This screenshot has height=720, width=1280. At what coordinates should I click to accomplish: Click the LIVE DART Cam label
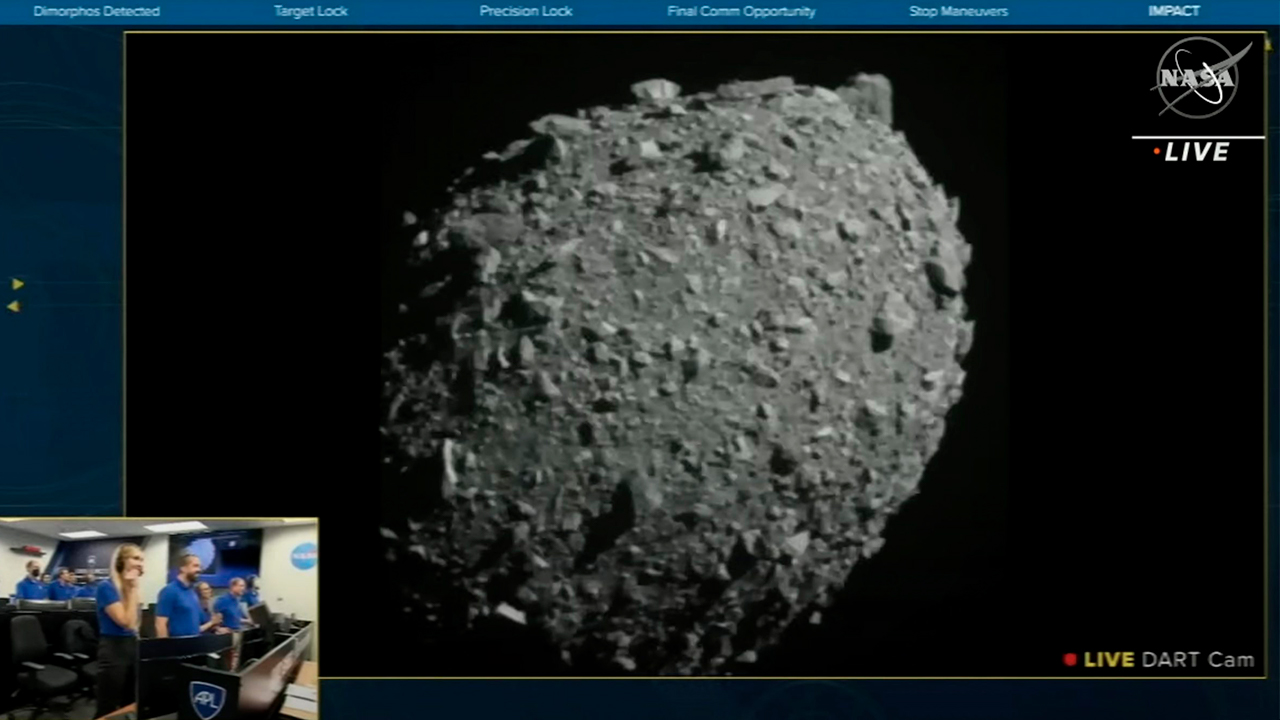pos(1168,659)
